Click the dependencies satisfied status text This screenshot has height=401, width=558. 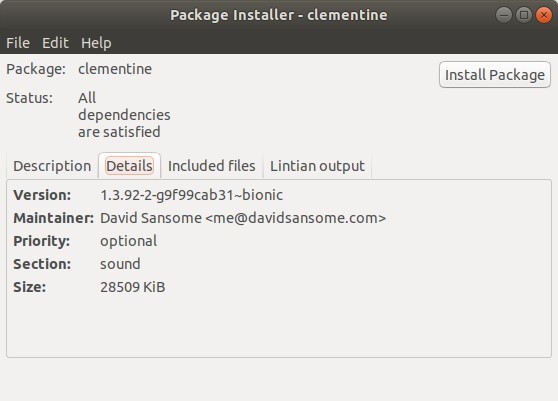tap(124, 115)
